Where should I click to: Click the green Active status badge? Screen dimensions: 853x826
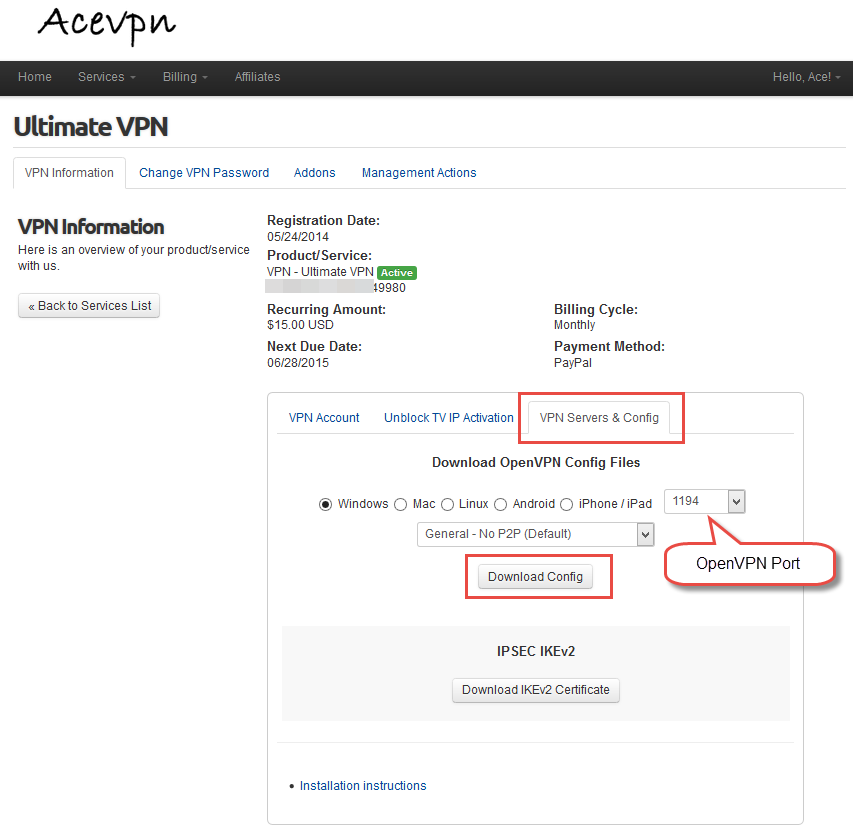tap(397, 273)
